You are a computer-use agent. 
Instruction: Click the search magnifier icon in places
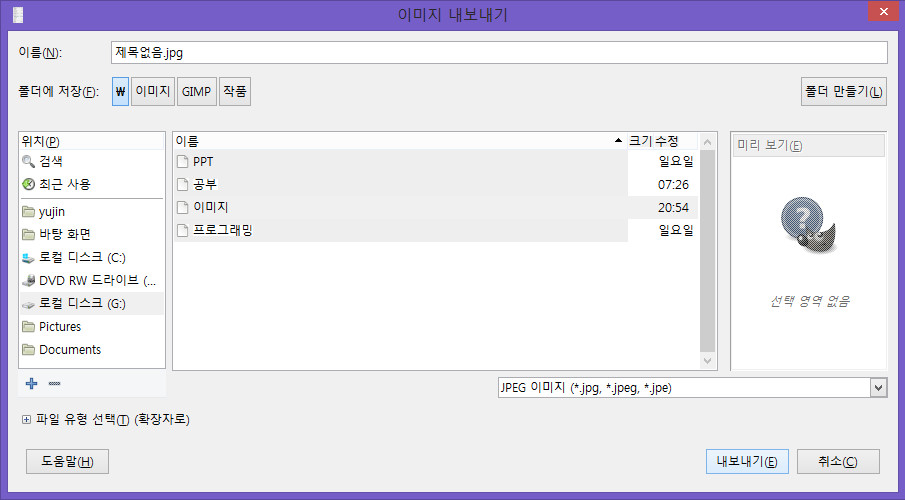[28, 162]
